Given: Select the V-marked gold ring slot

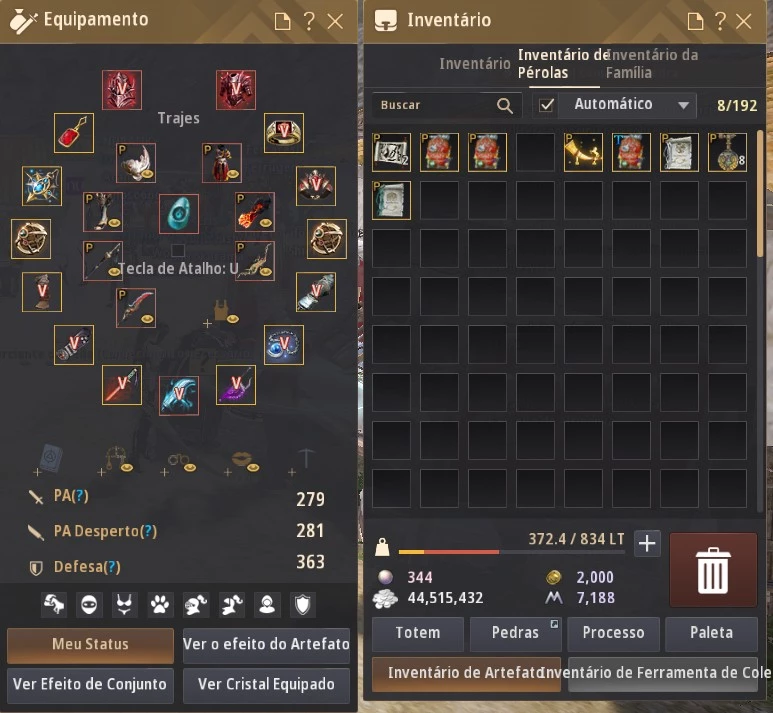Looking at the screenshot, I should click(x=283, y=133).
